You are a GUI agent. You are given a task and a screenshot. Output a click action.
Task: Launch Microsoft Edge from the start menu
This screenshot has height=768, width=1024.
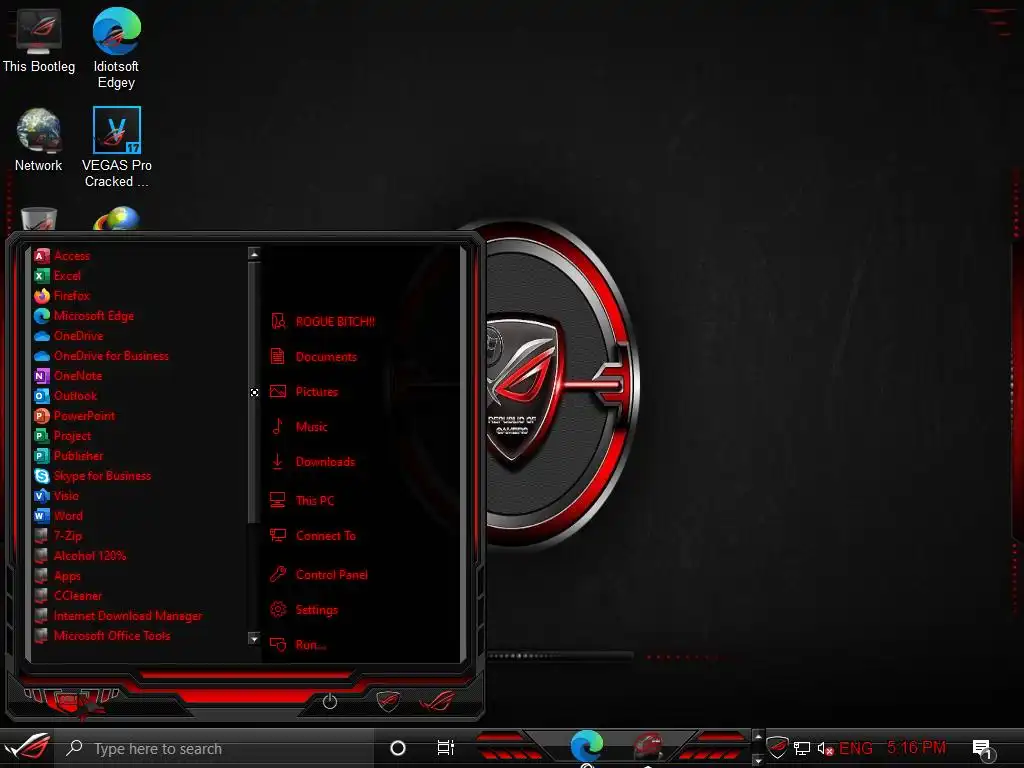pos(84,316)
